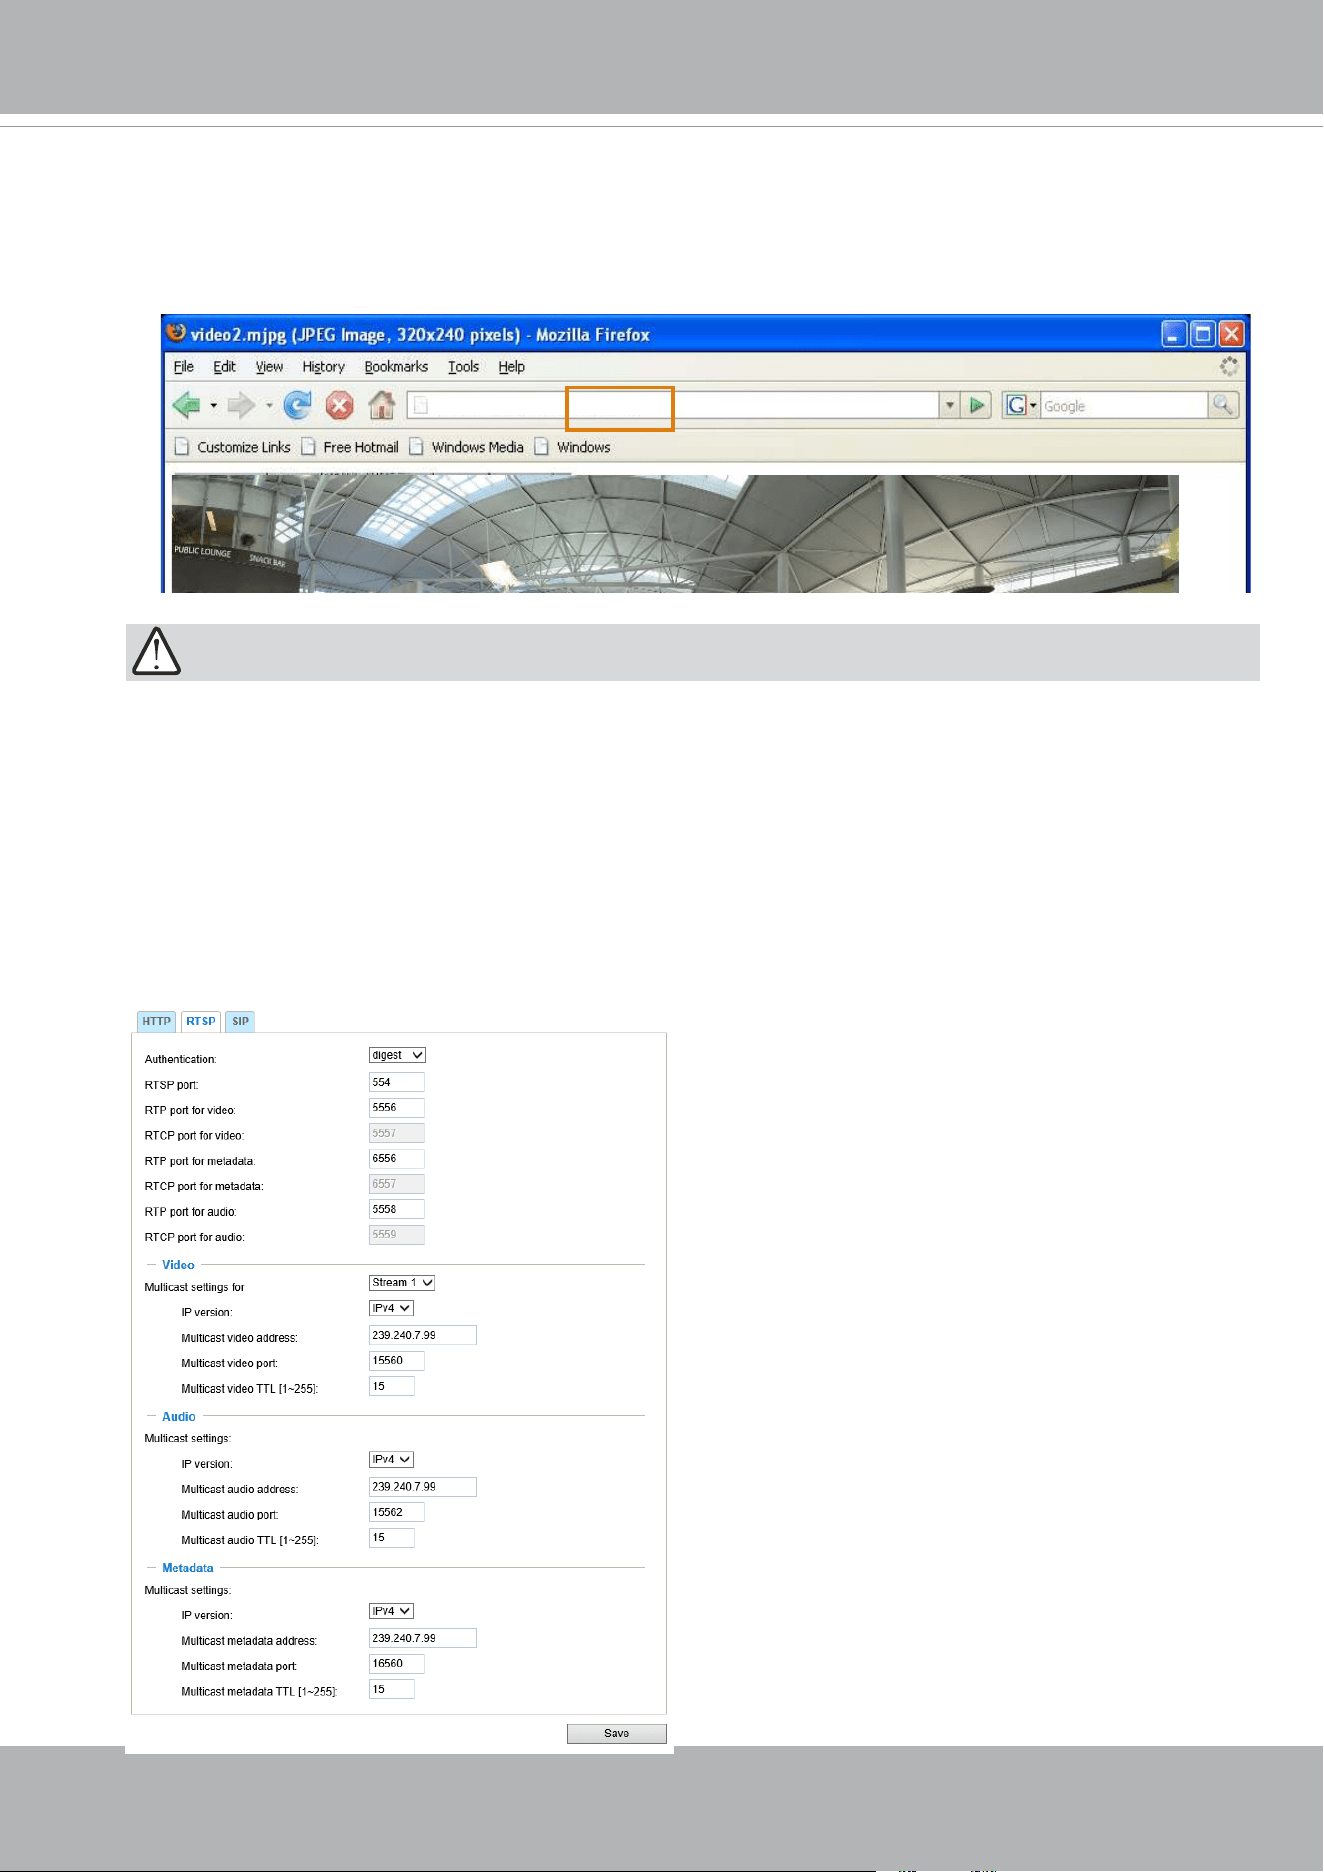Switch to the HTTP tab
The height and width of the screenshot is (1872, 1324).
point(156,1021)
